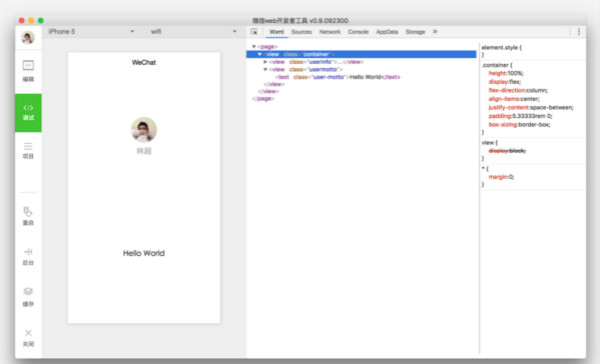This screenshot has width=600, height=364.
Task: Click the box-sizing:border-box property
Action: tap(519, 124)
